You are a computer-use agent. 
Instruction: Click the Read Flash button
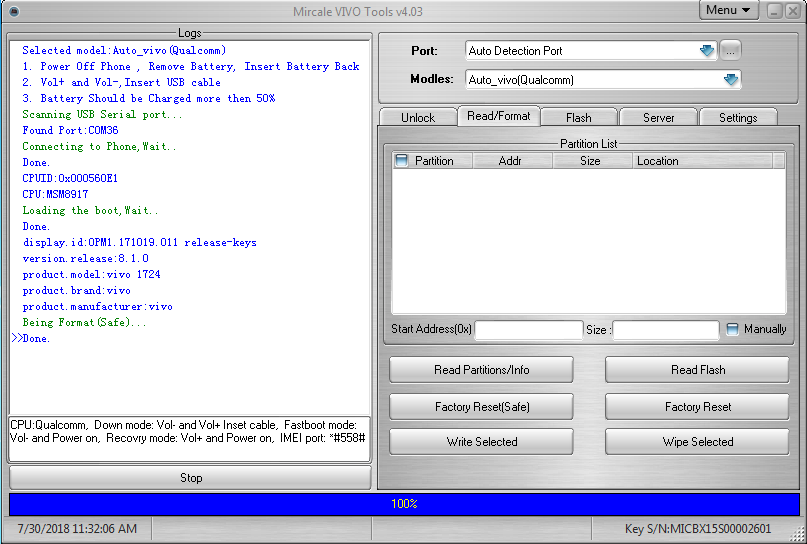click(697, 370)
